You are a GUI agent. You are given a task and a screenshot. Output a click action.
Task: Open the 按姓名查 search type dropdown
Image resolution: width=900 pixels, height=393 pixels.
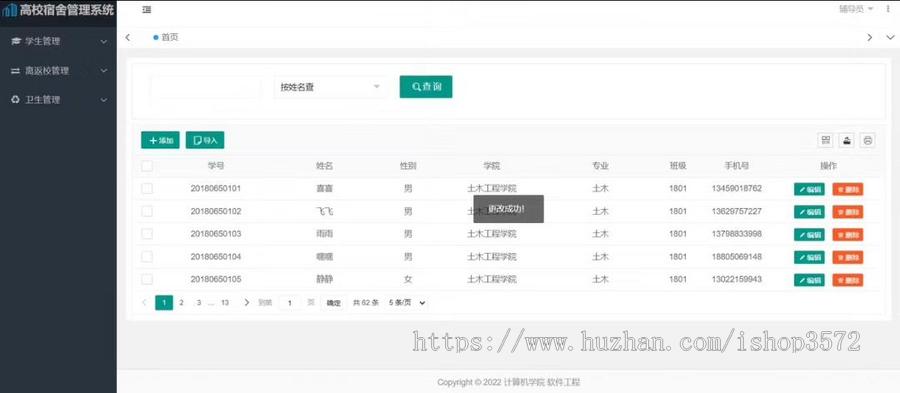[x=330, y=87]
